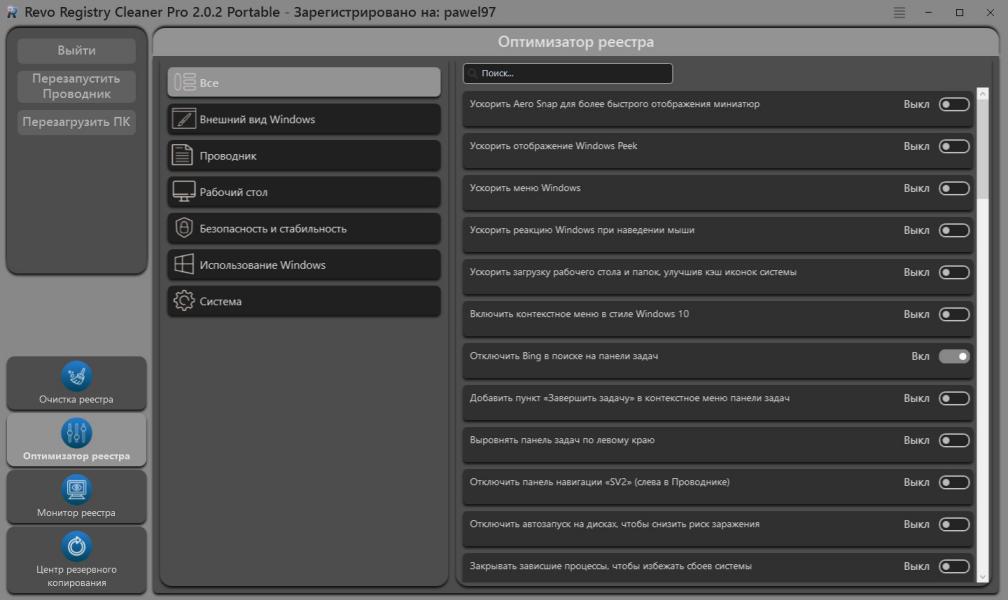Select the Внешний вид Windows category
Image resolution: width=1008 pixels, height=600 pixels.
(x=304, y=119)
